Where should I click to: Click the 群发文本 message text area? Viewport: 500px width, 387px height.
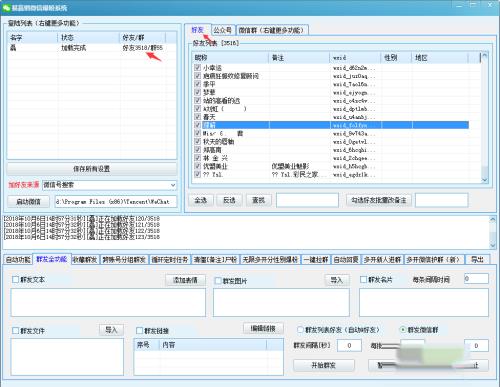pos(108,302)
